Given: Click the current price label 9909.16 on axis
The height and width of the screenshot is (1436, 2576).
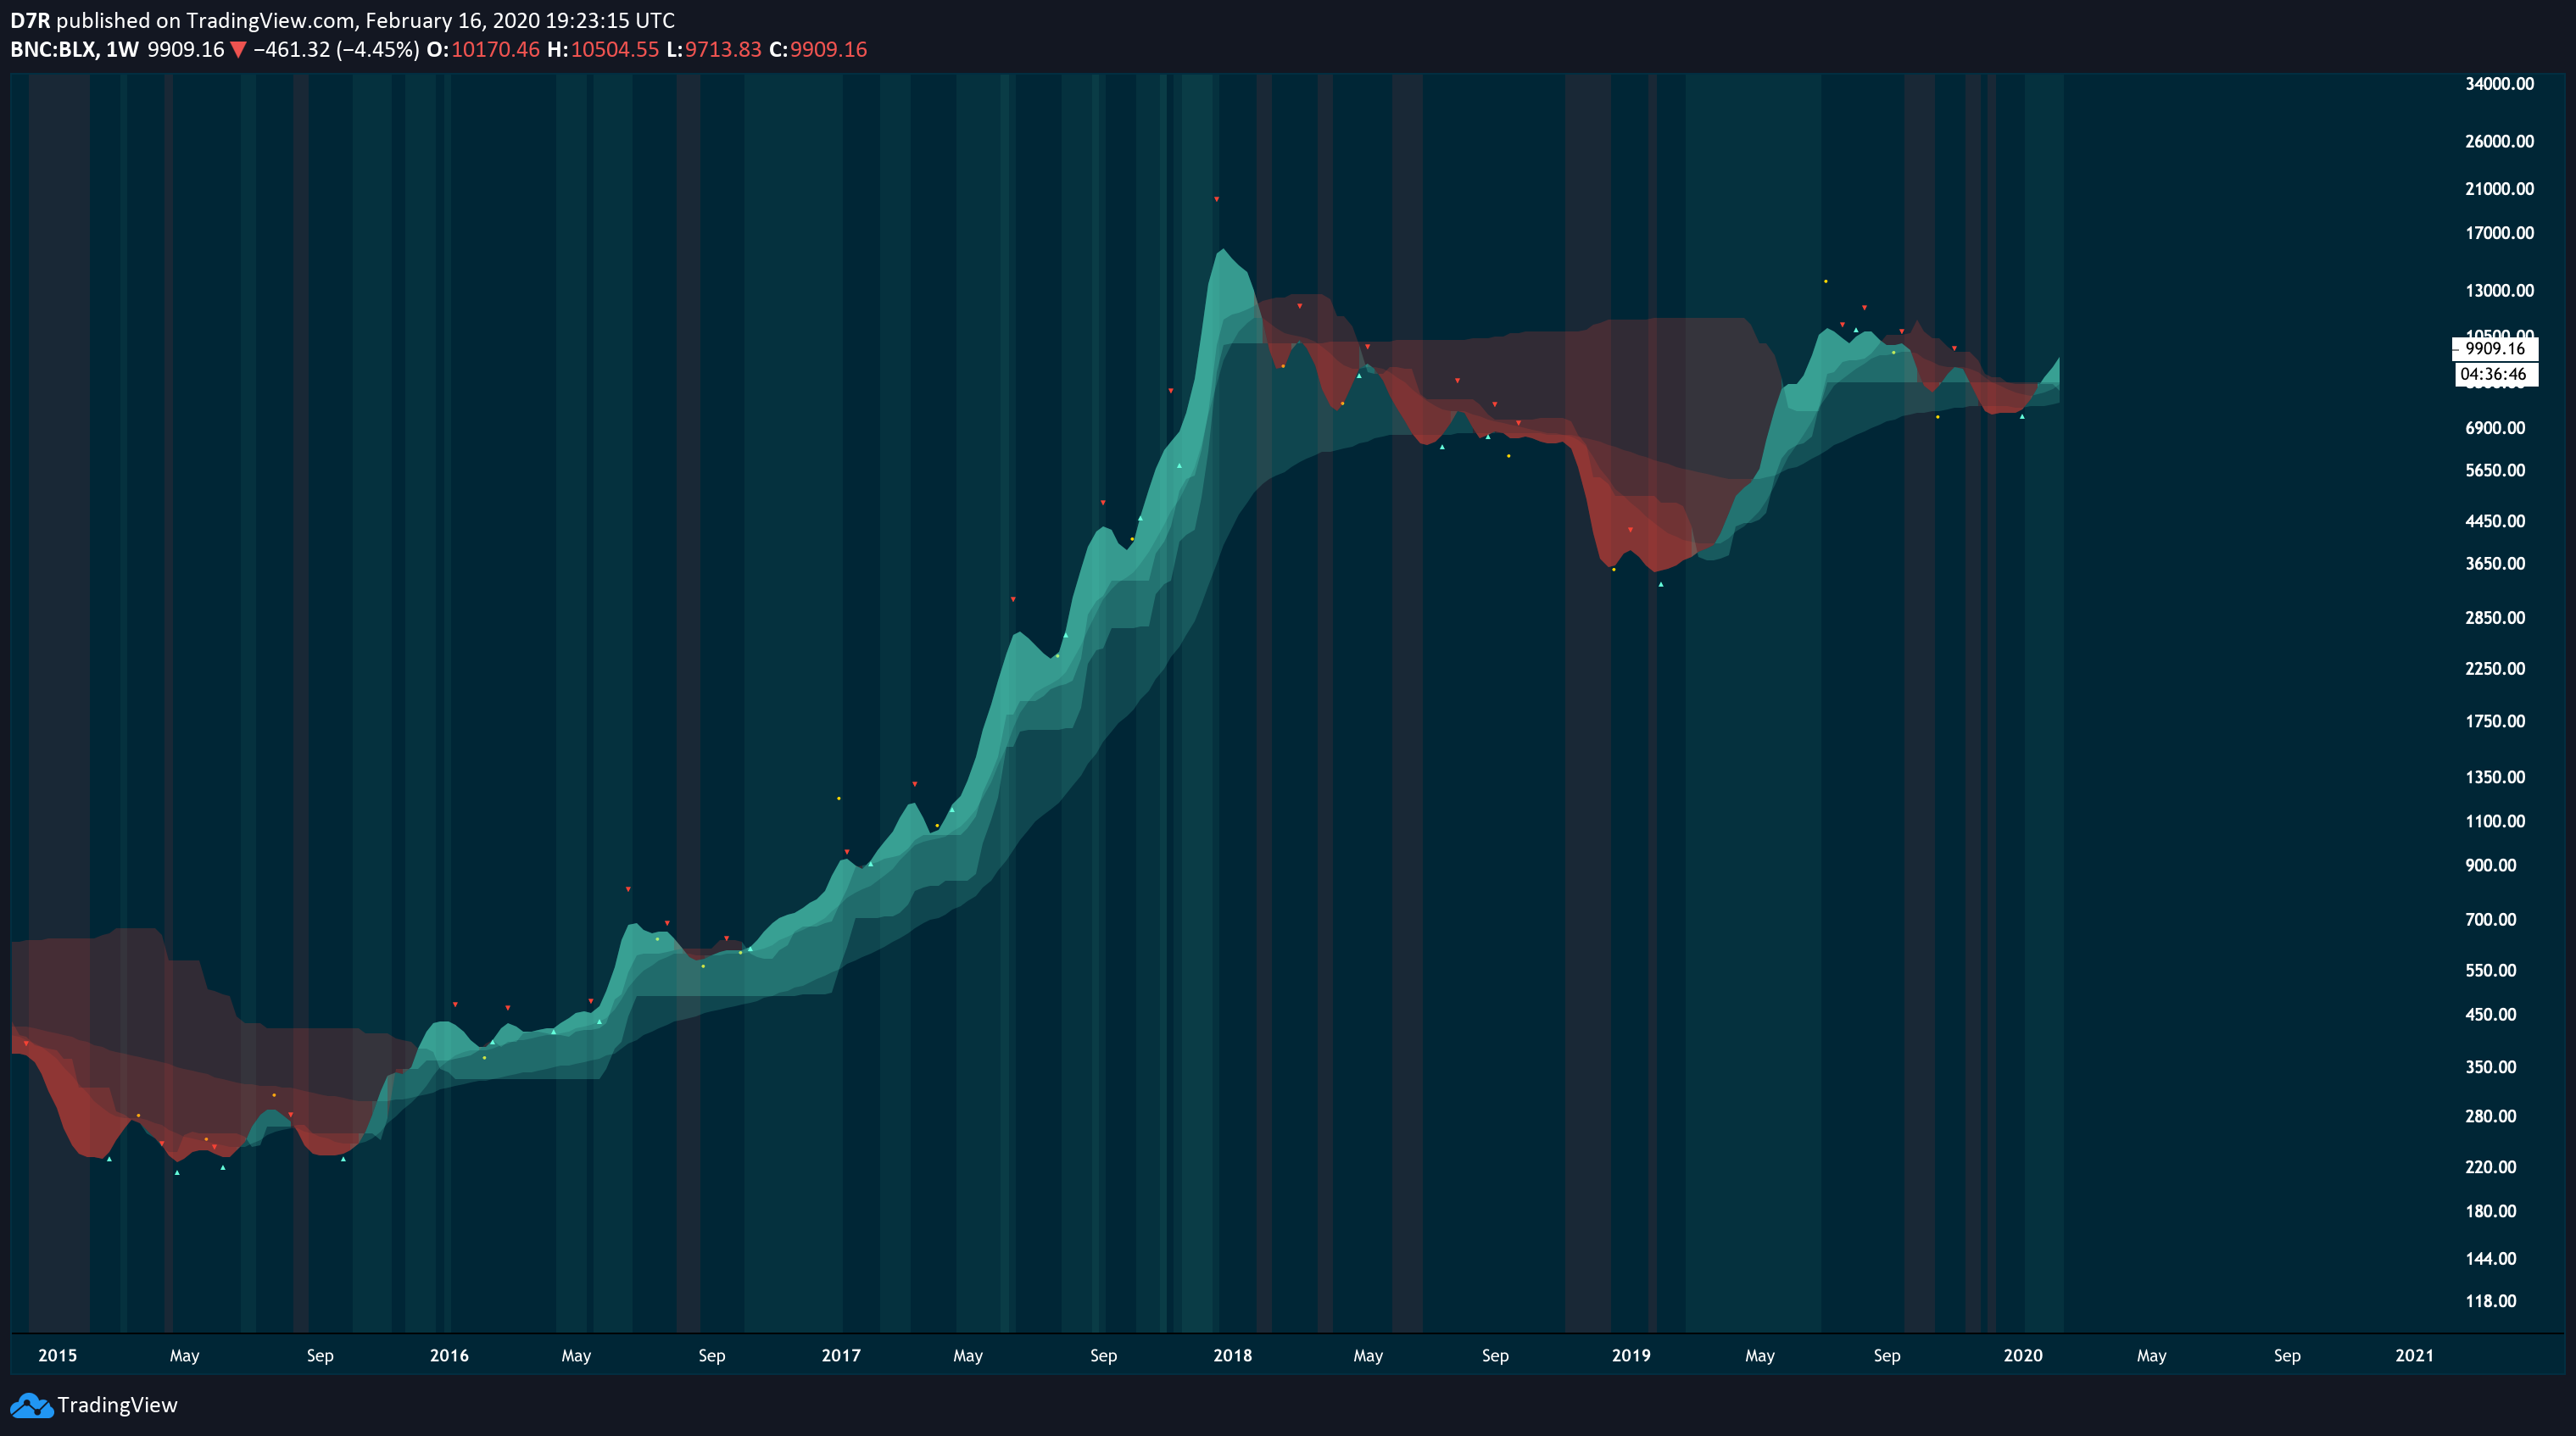Looking at the screenshot, I should tap(2495, 348).
